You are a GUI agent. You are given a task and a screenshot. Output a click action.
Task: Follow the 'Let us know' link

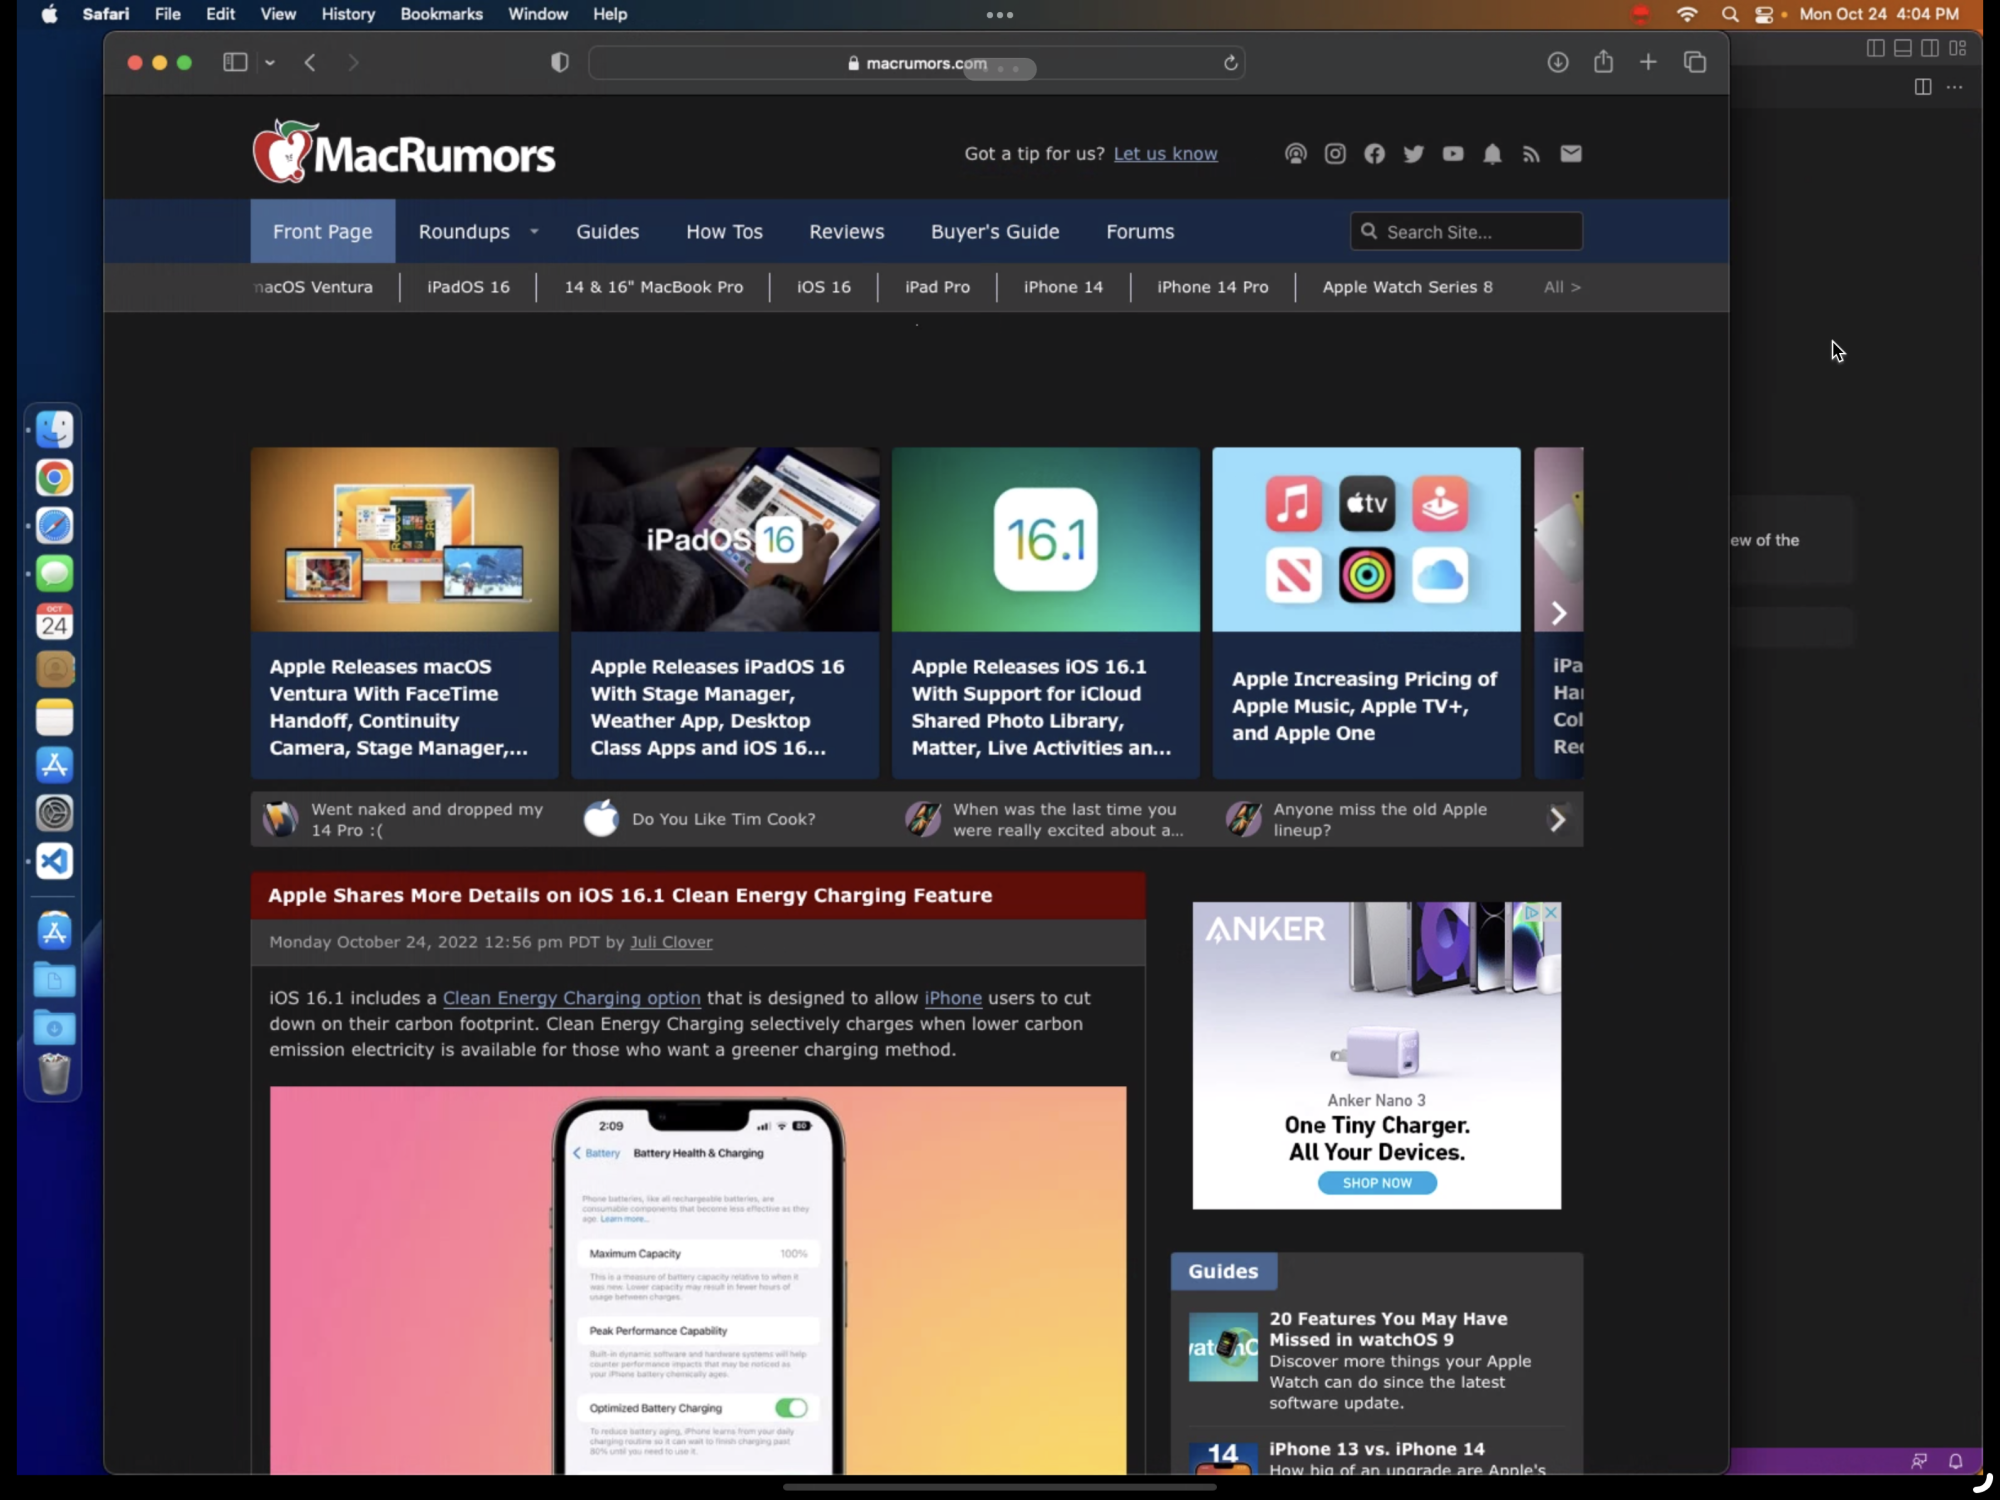(x=1165, y=154)
